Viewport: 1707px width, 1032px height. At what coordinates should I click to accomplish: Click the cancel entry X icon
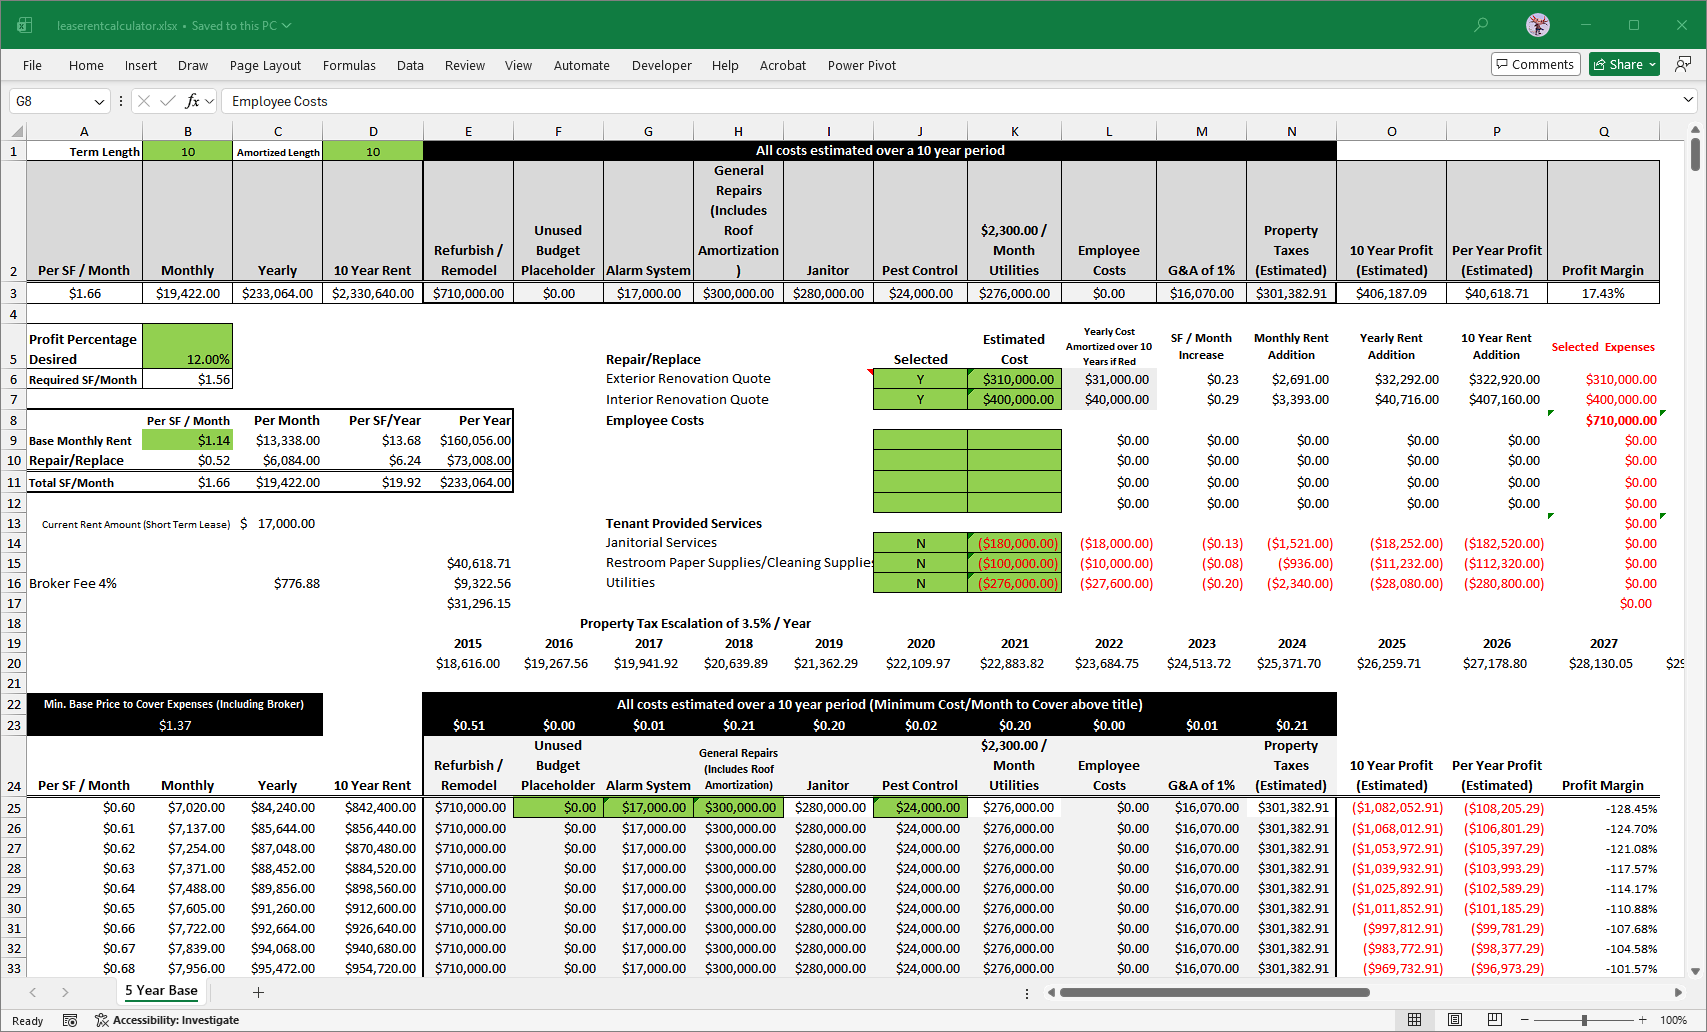pos(144,101)
